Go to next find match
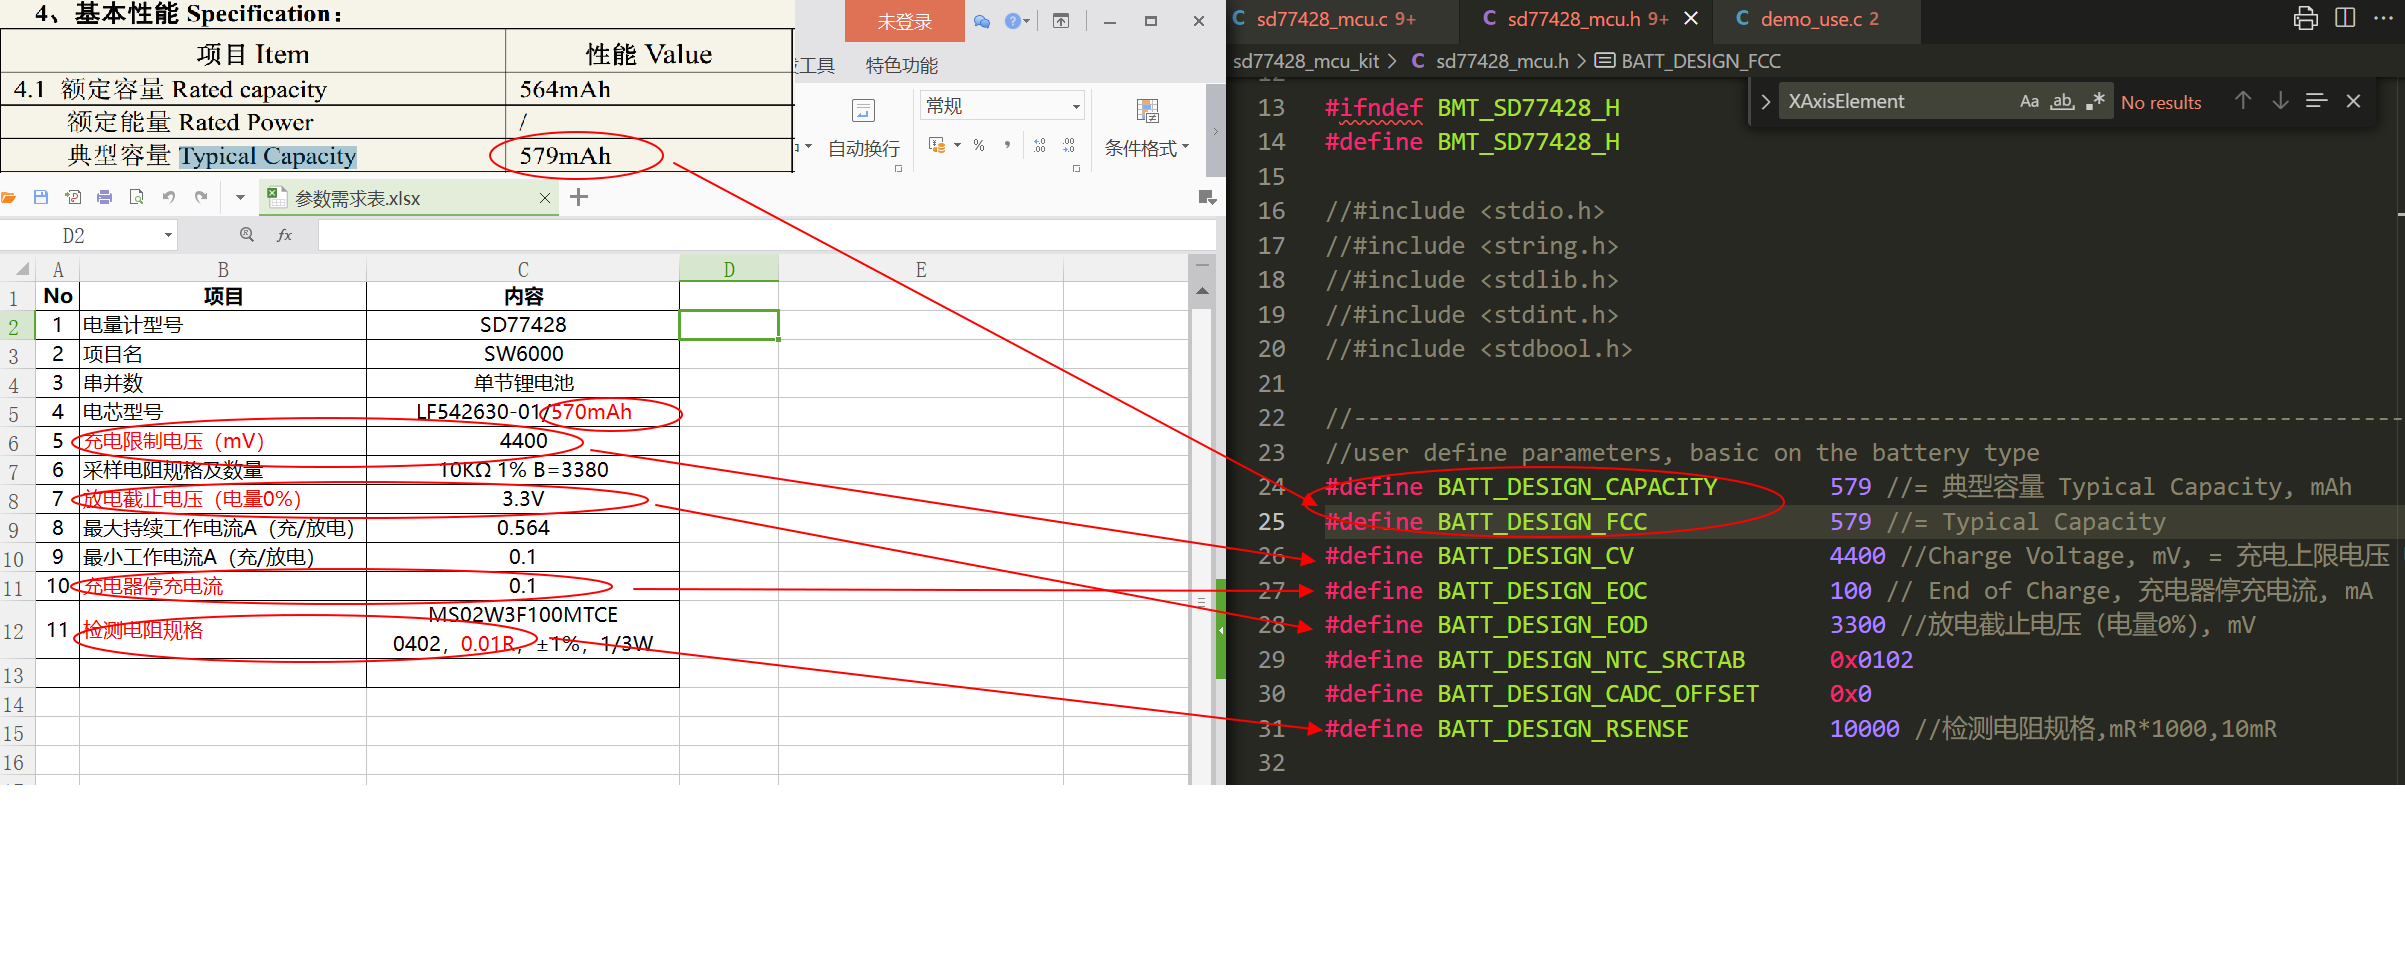The height and width of the screenshot is (953, 2405). 2280,101
